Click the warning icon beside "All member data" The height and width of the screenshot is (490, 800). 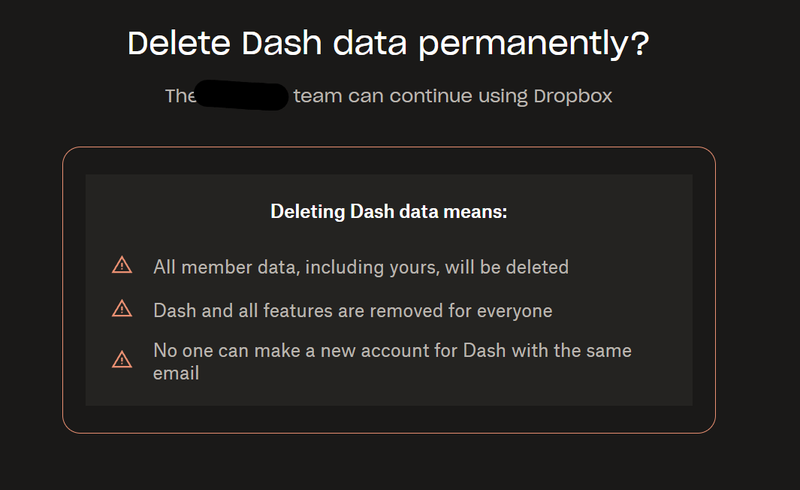(121, 265)
